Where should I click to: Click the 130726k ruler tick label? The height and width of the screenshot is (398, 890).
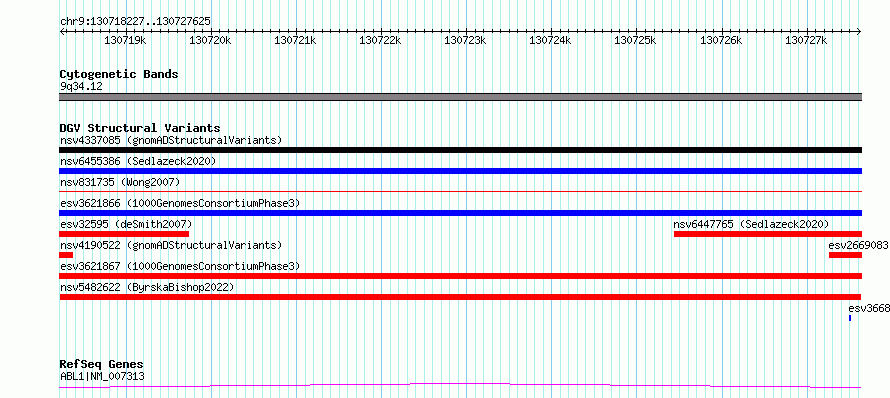[721, 40]
